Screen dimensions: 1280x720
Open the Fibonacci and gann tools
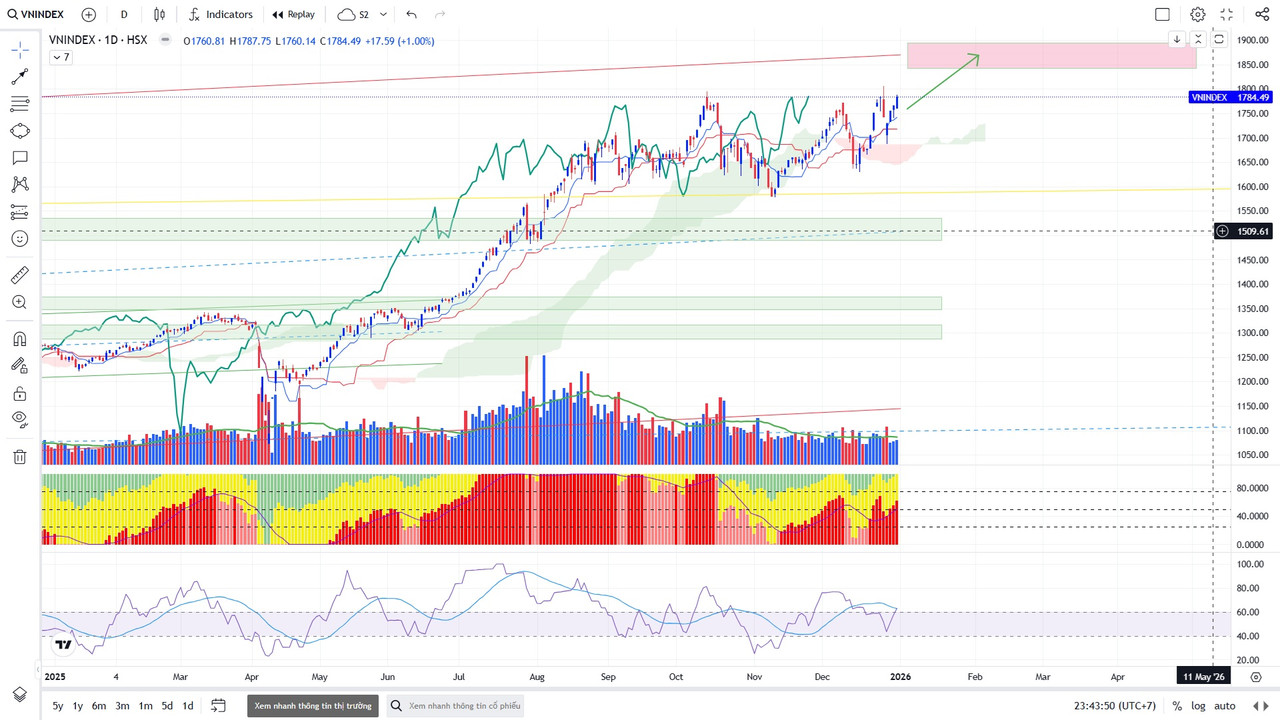(20, 104)
